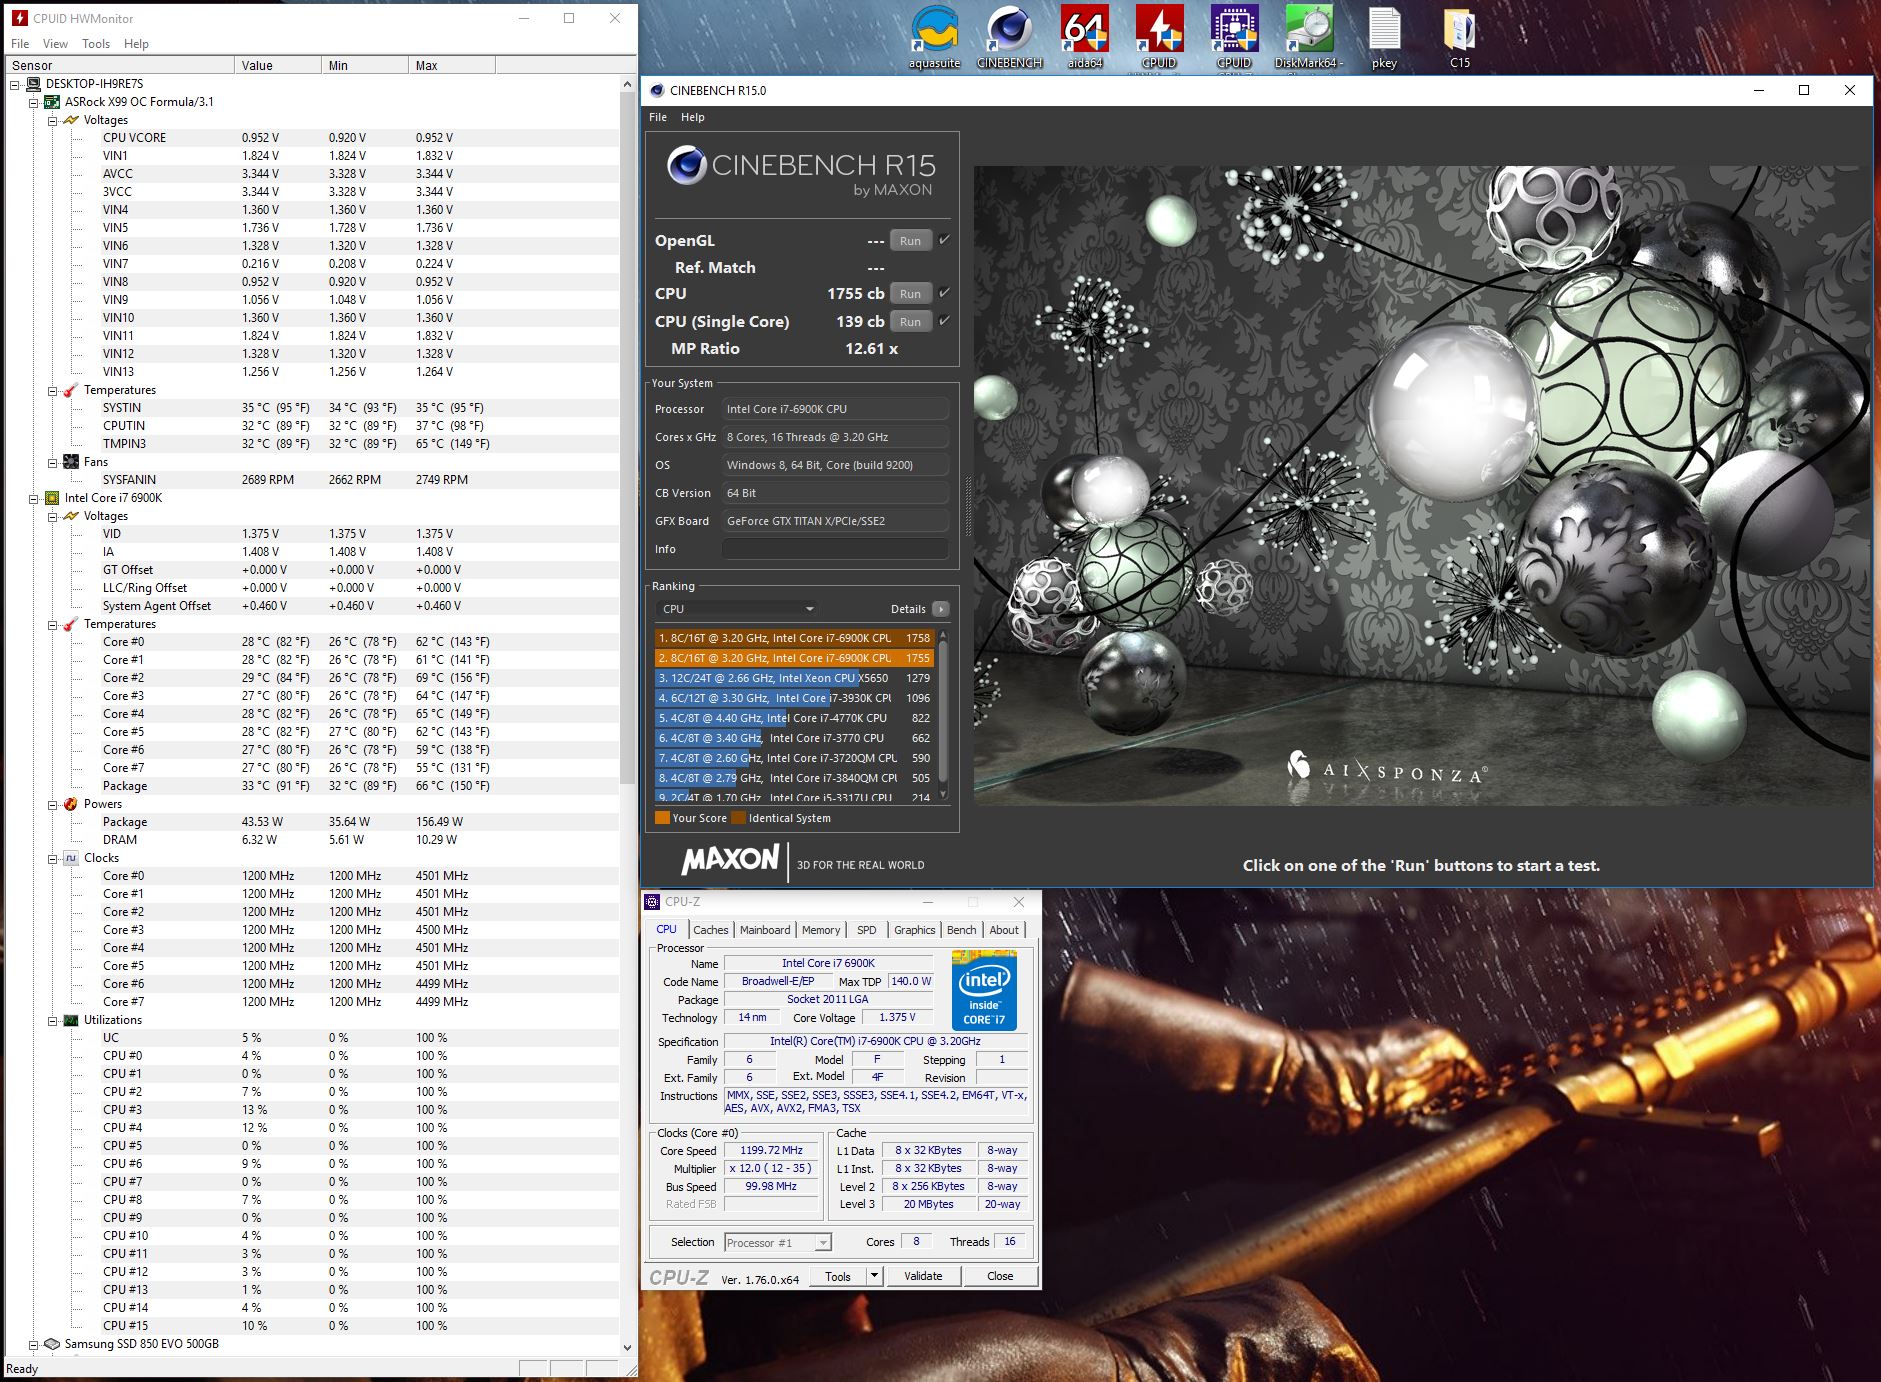1881x1382 pixels.
Task: Switch to the CPU-Z Caches tab
Action: pyautogui.click(x=711, y=930)
